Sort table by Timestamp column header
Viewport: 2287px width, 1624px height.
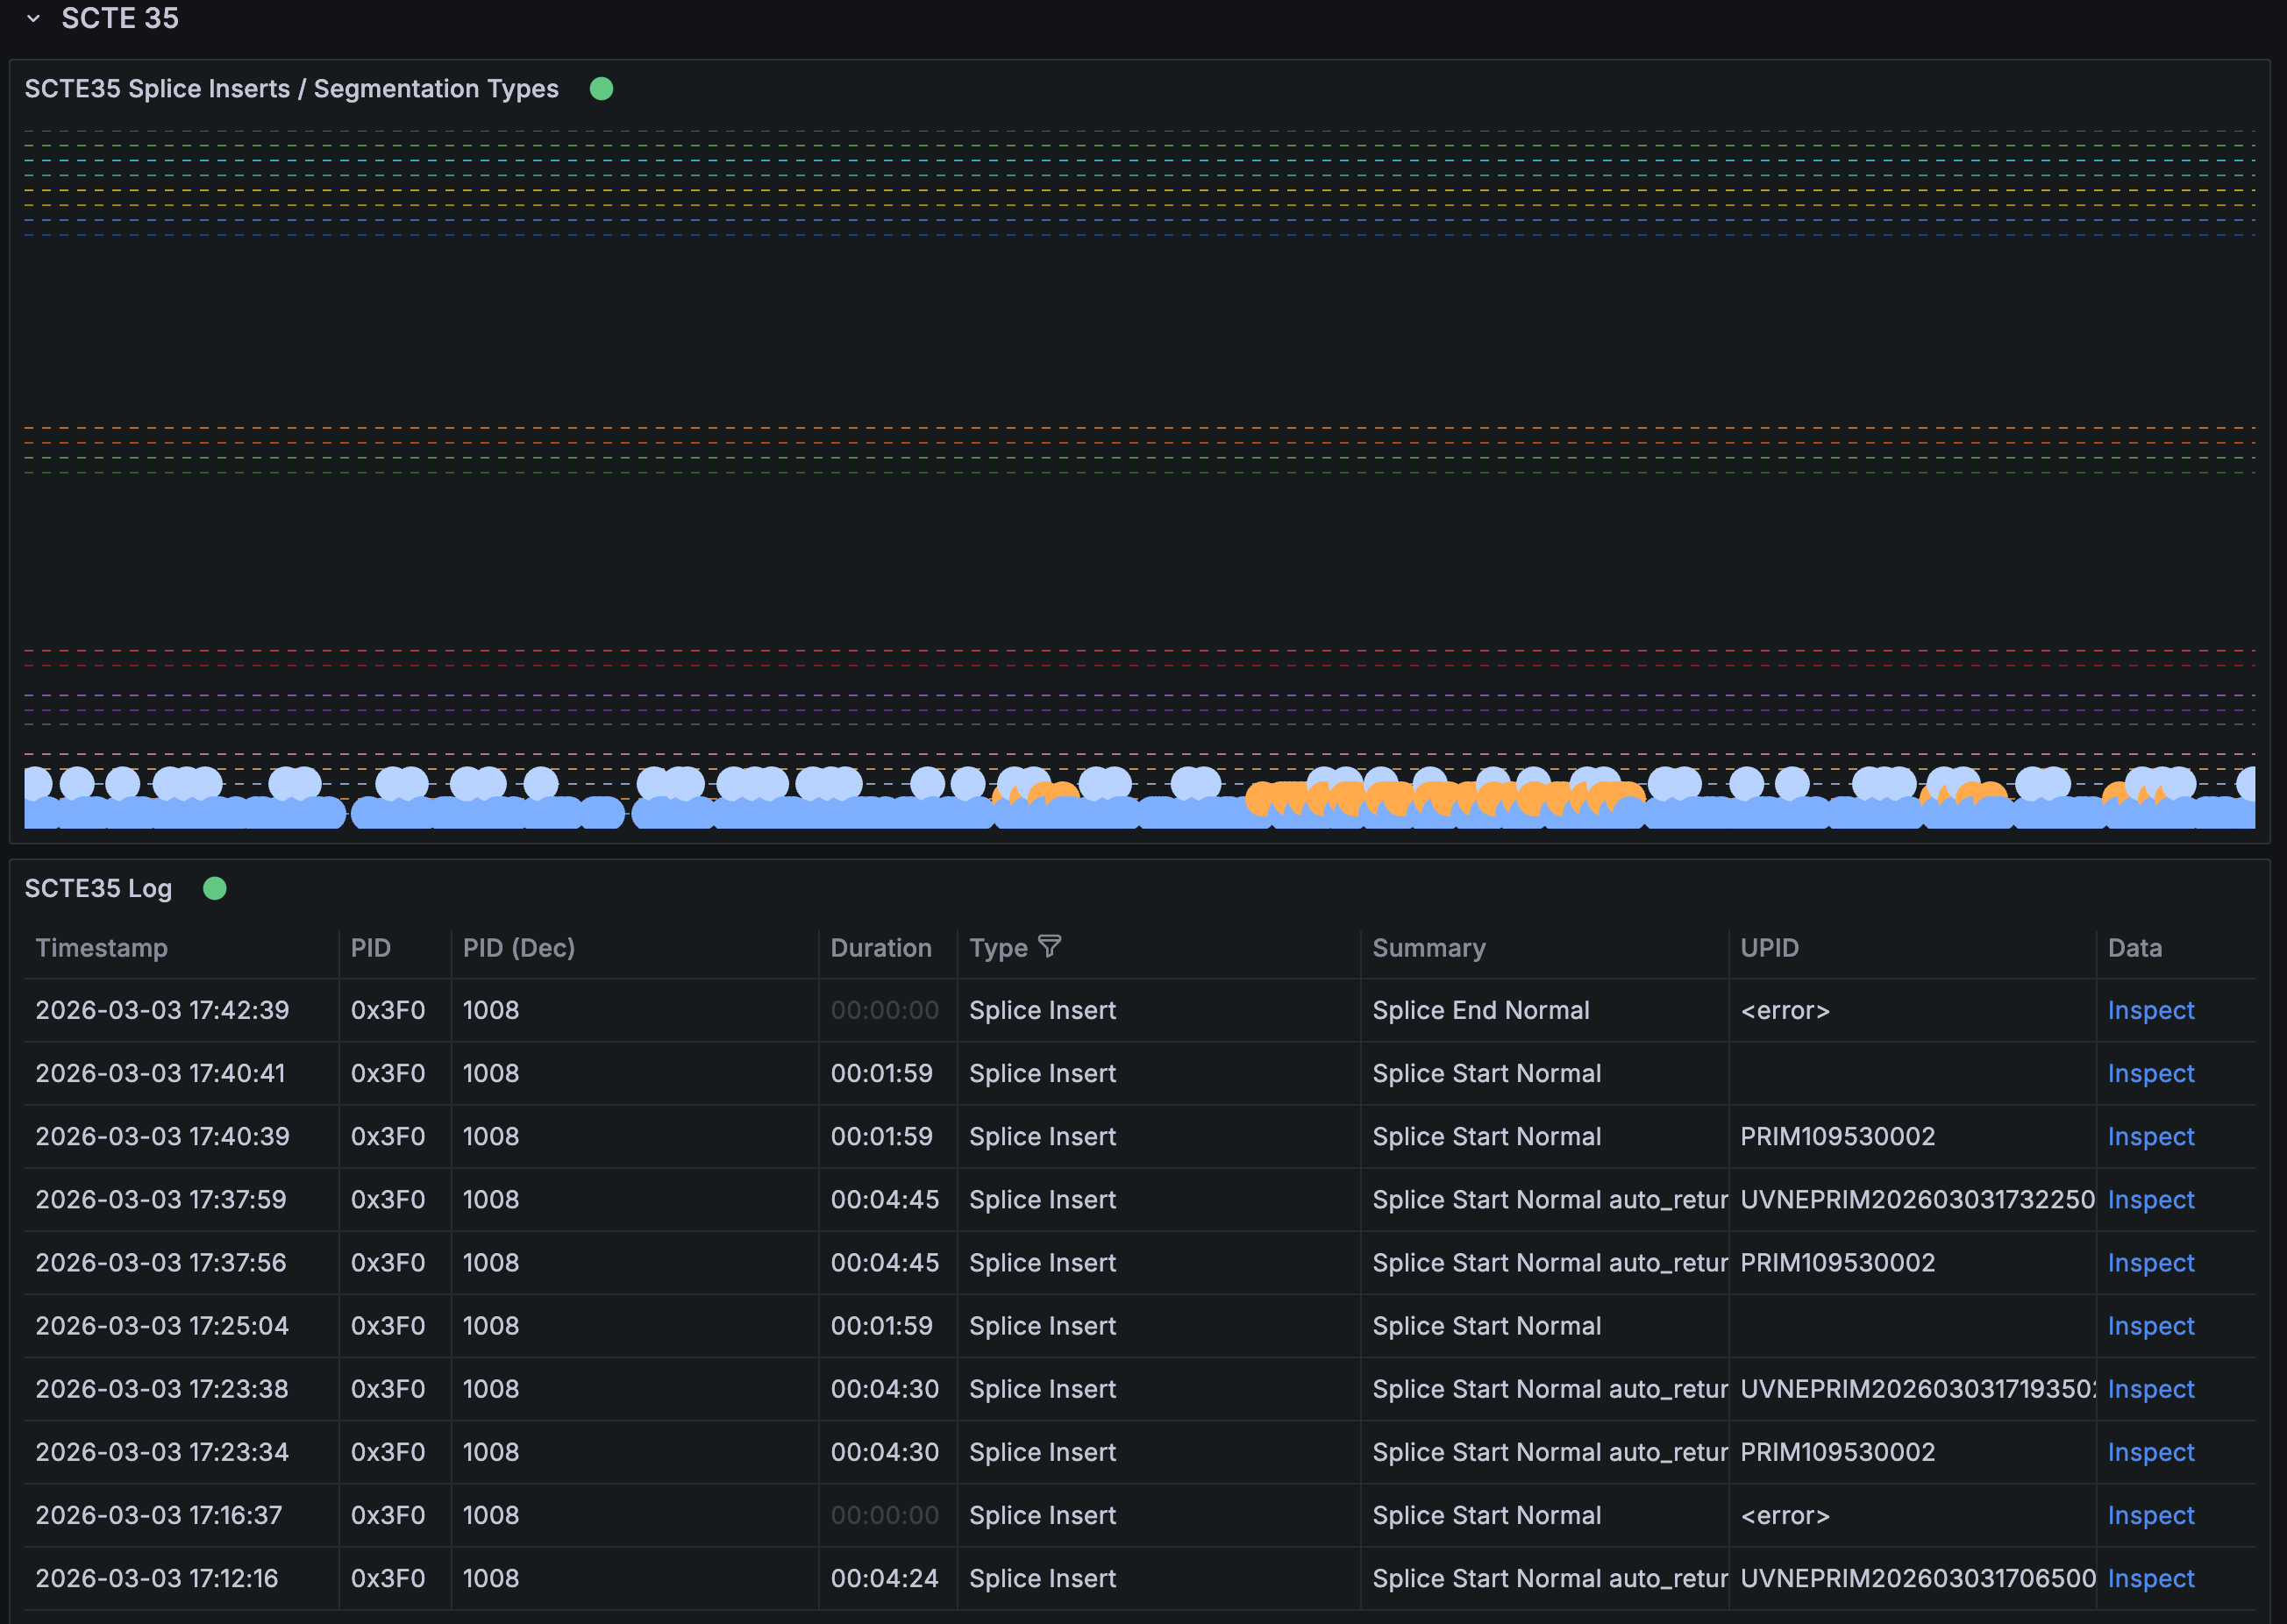tap(102, 948)
